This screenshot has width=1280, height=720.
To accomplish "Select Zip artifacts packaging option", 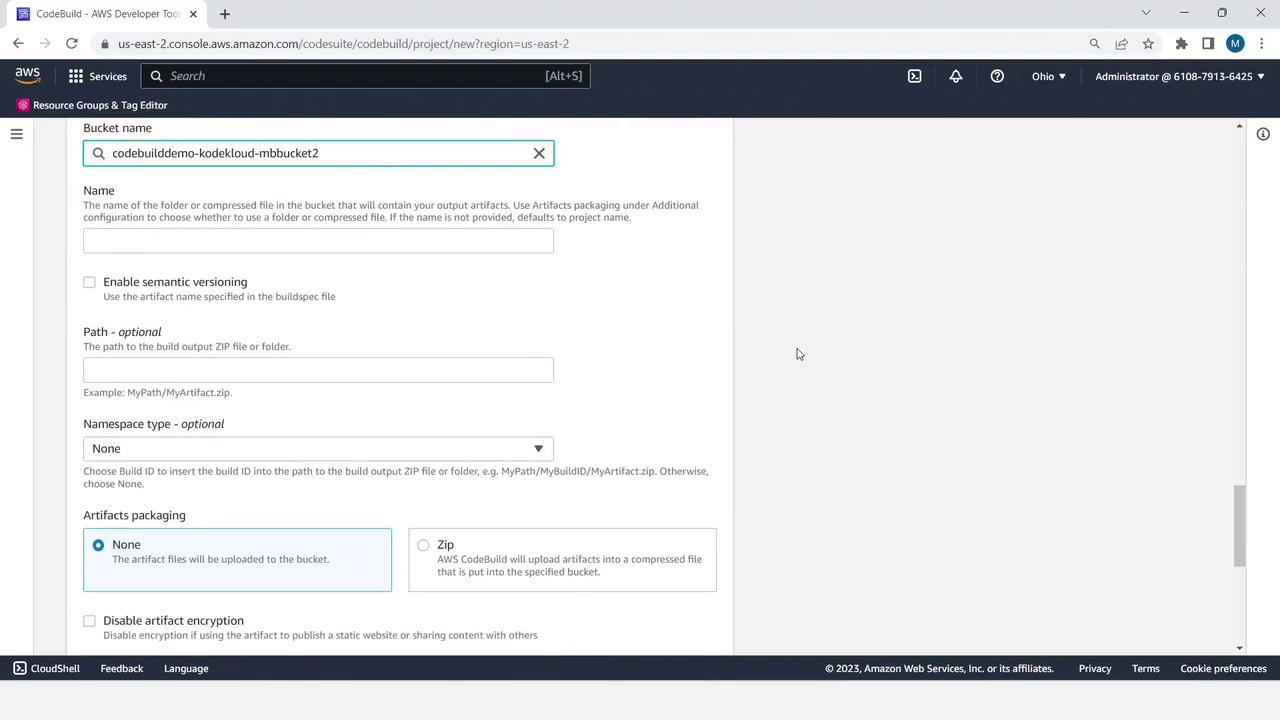I will point(423,545).
